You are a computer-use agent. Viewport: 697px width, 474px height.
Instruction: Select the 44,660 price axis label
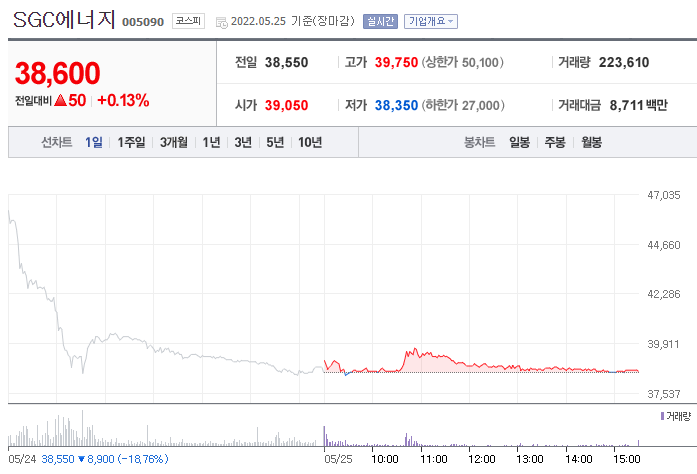click(x=664, y=245)
